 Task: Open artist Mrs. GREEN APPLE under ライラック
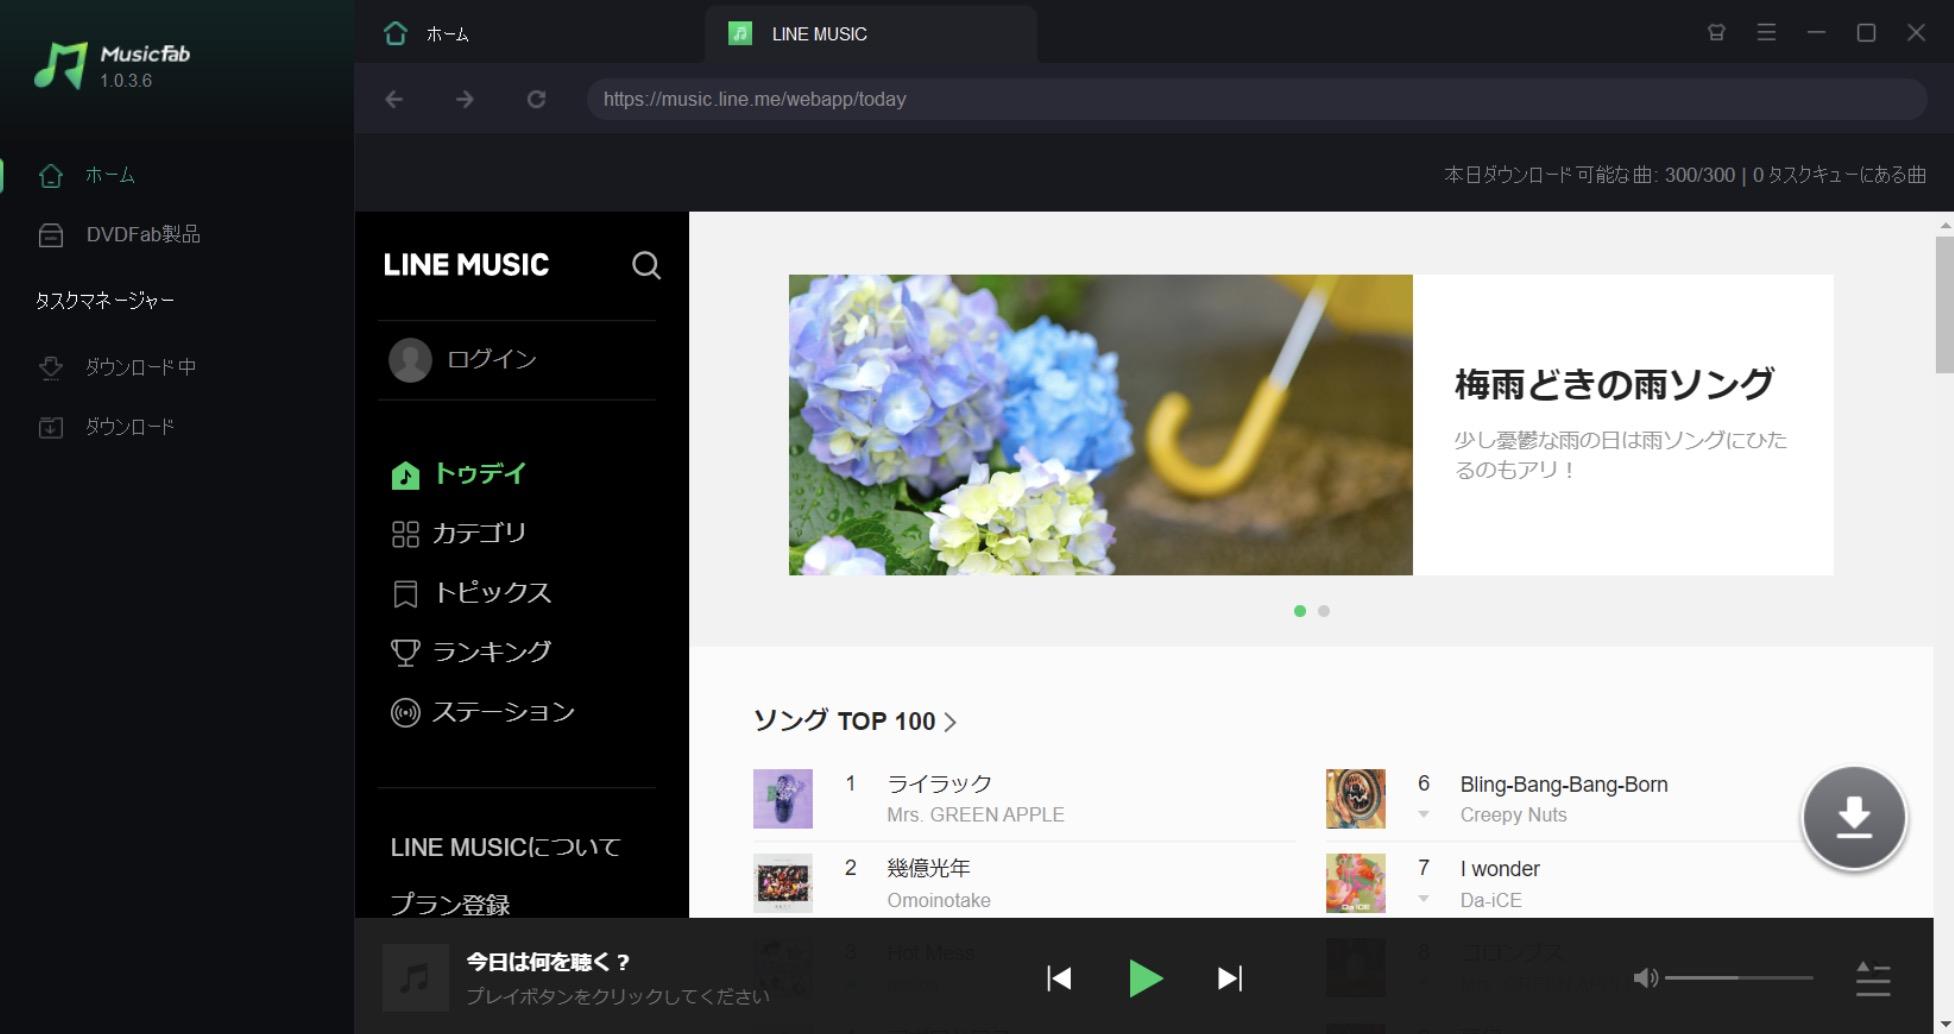[975, 815]
